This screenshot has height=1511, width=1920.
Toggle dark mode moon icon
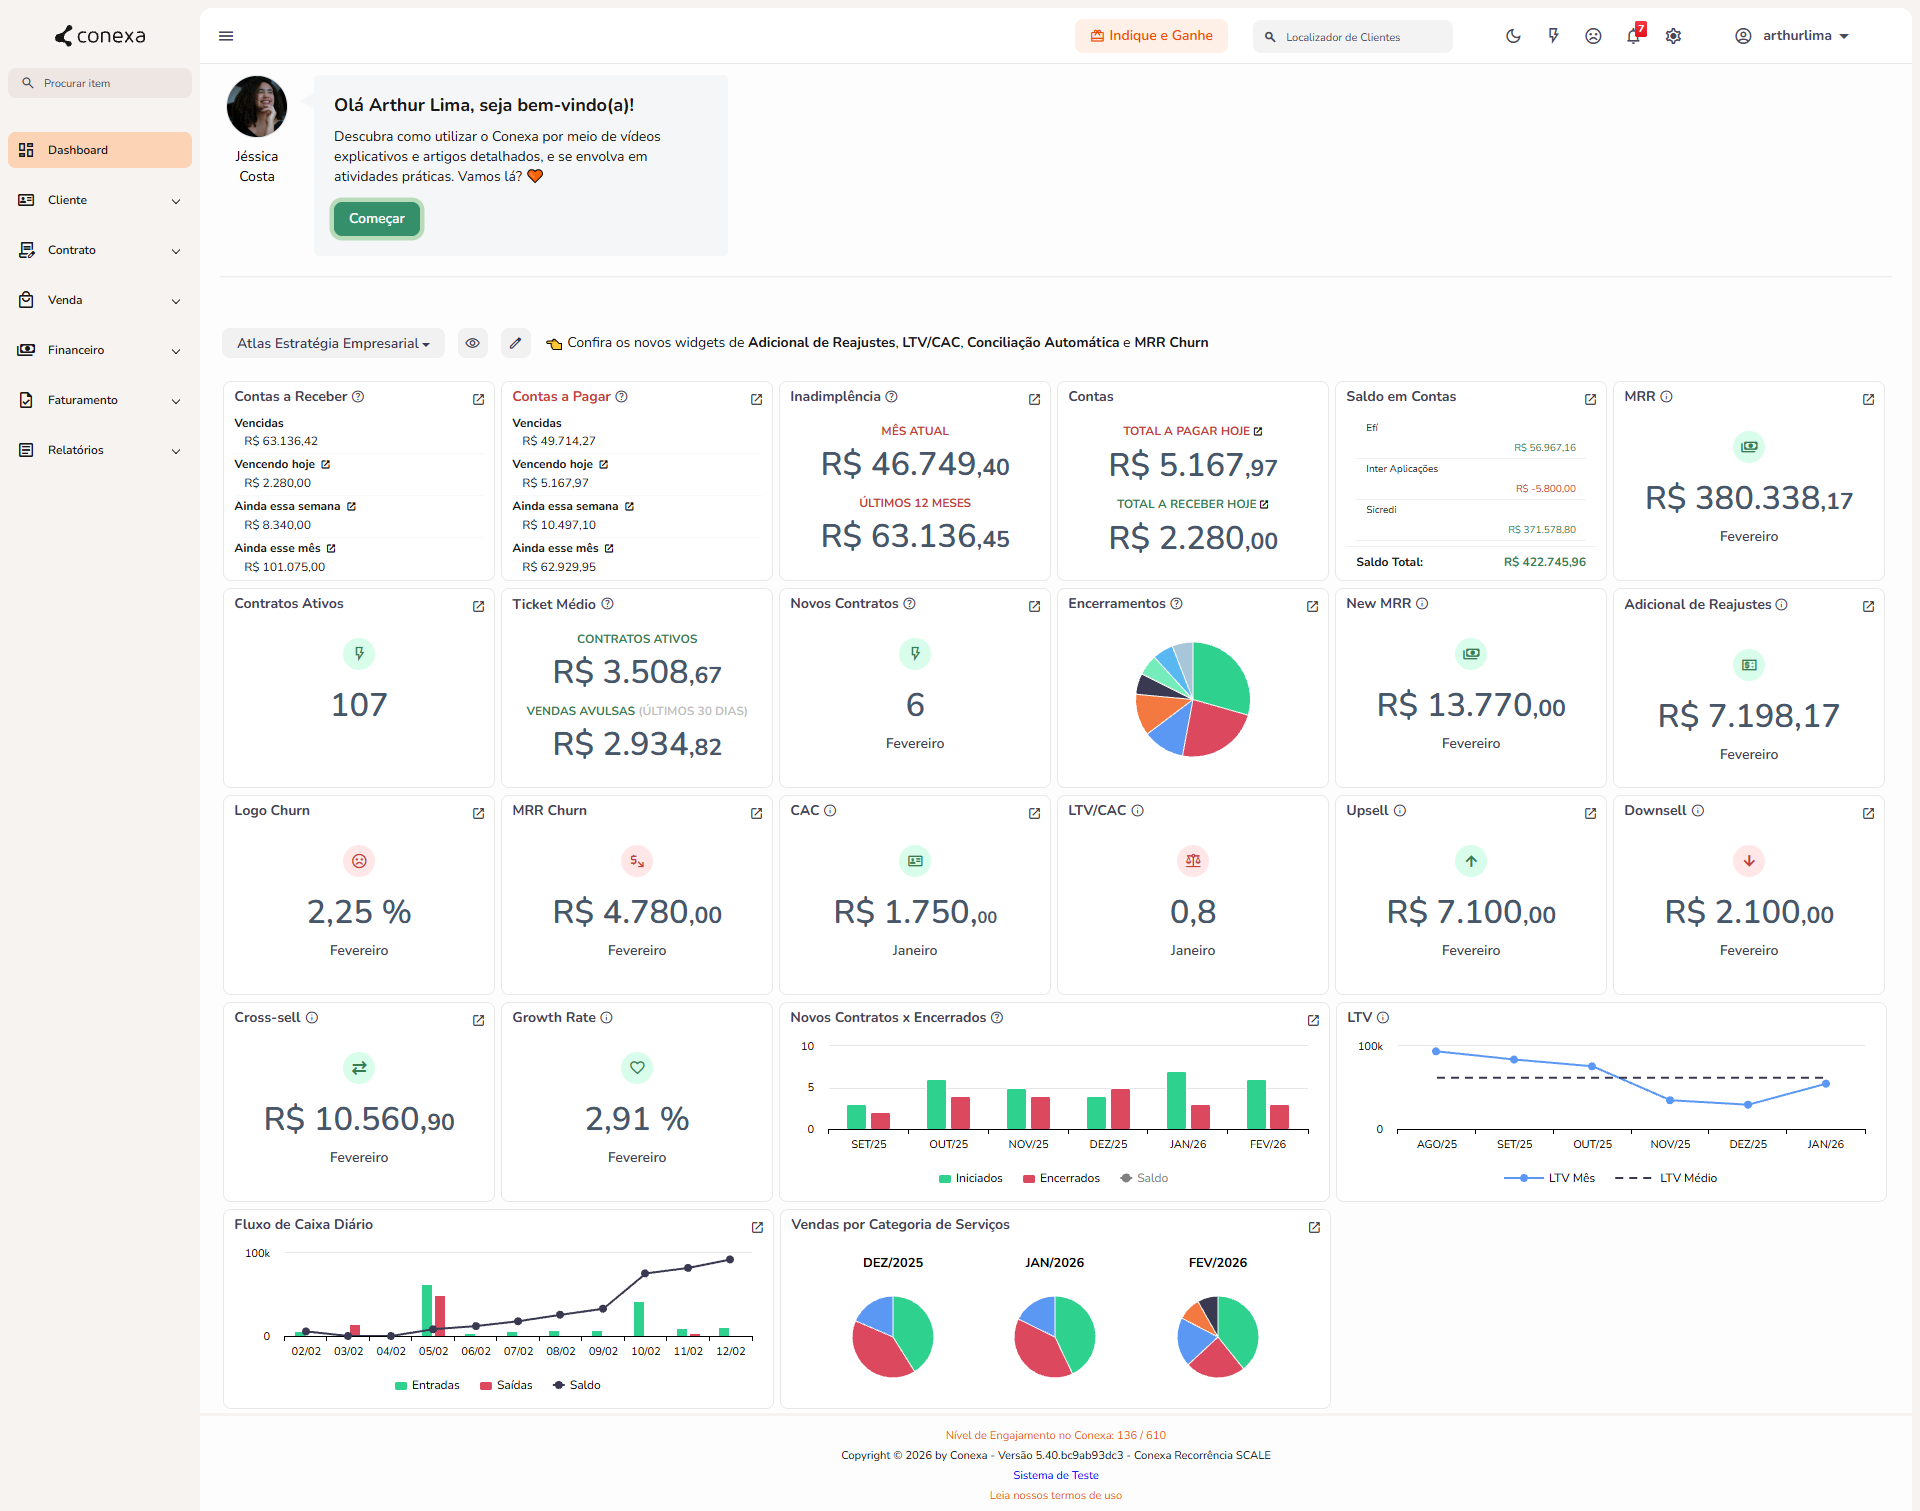pyautogui.click(x=1513, y=36)
